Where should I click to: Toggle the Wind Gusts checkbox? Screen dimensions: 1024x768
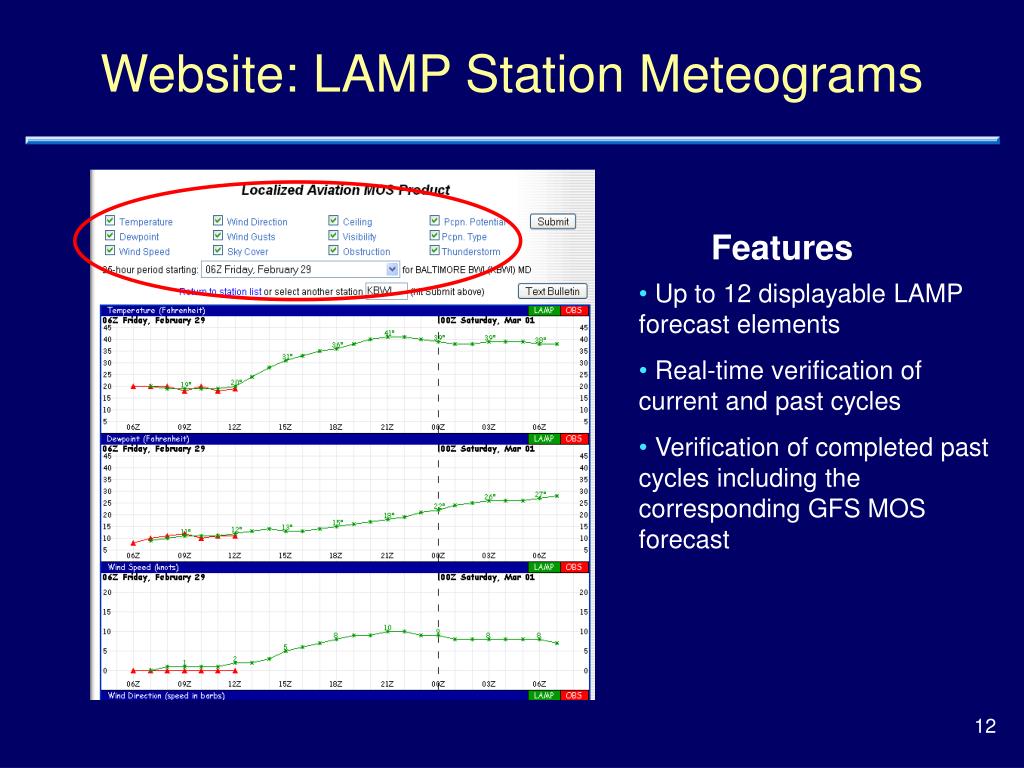click(x=218, y=236)
